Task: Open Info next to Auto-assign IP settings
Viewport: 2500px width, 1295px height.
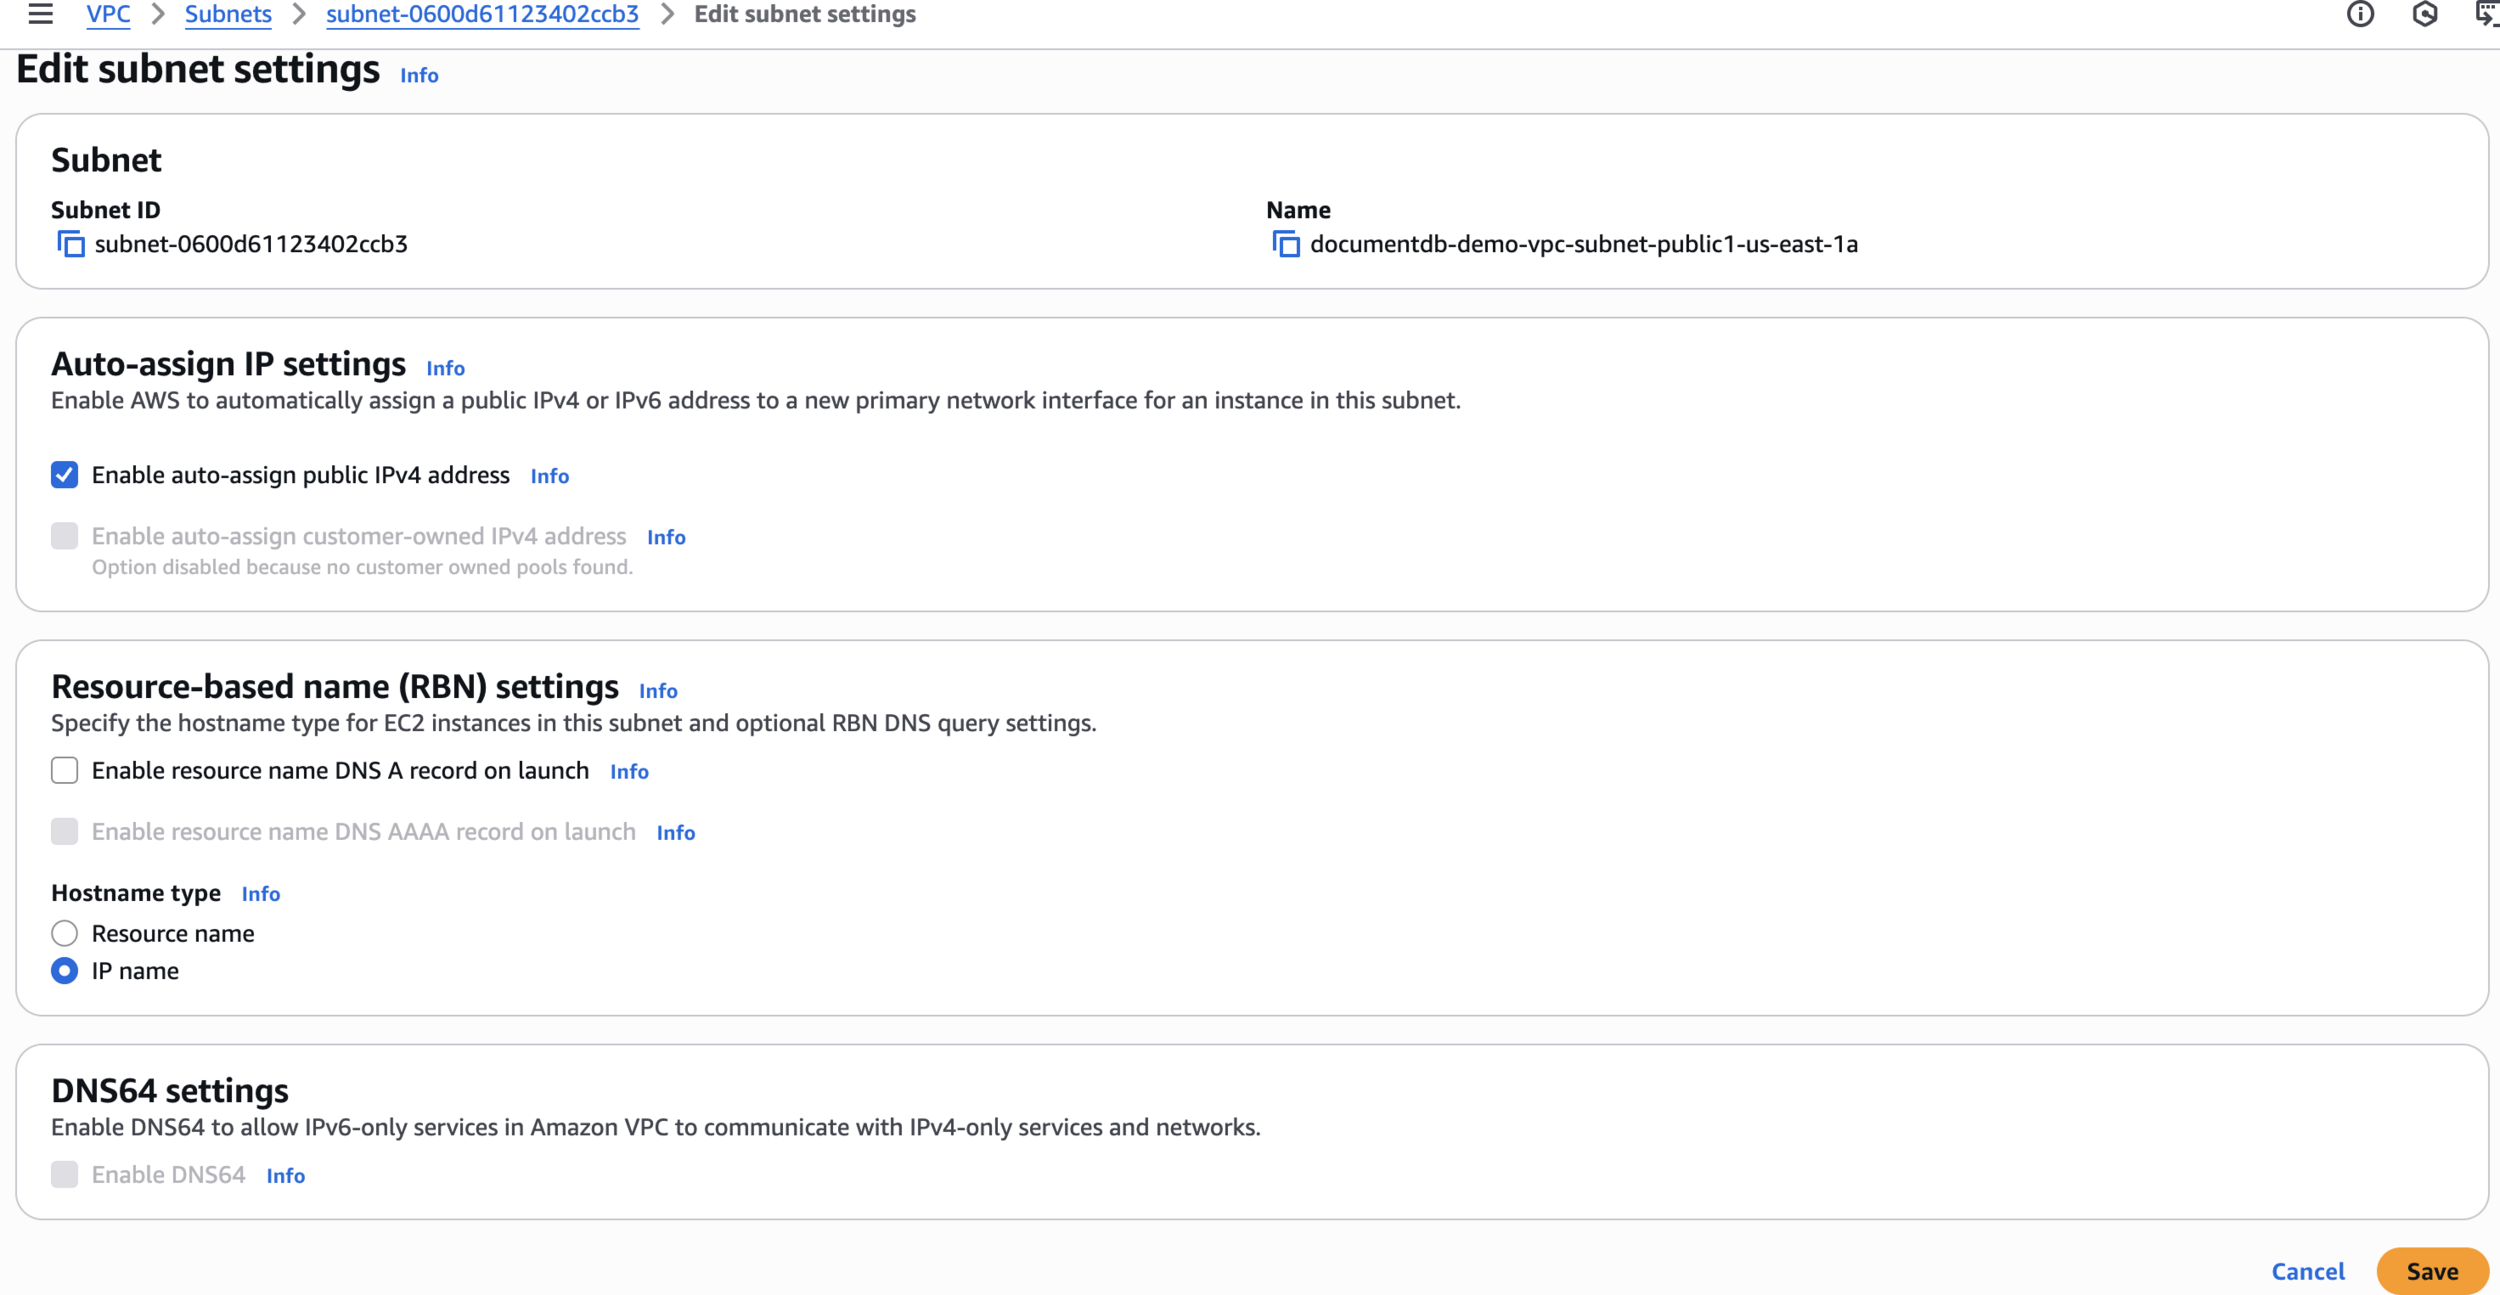Action: [445, 369]
